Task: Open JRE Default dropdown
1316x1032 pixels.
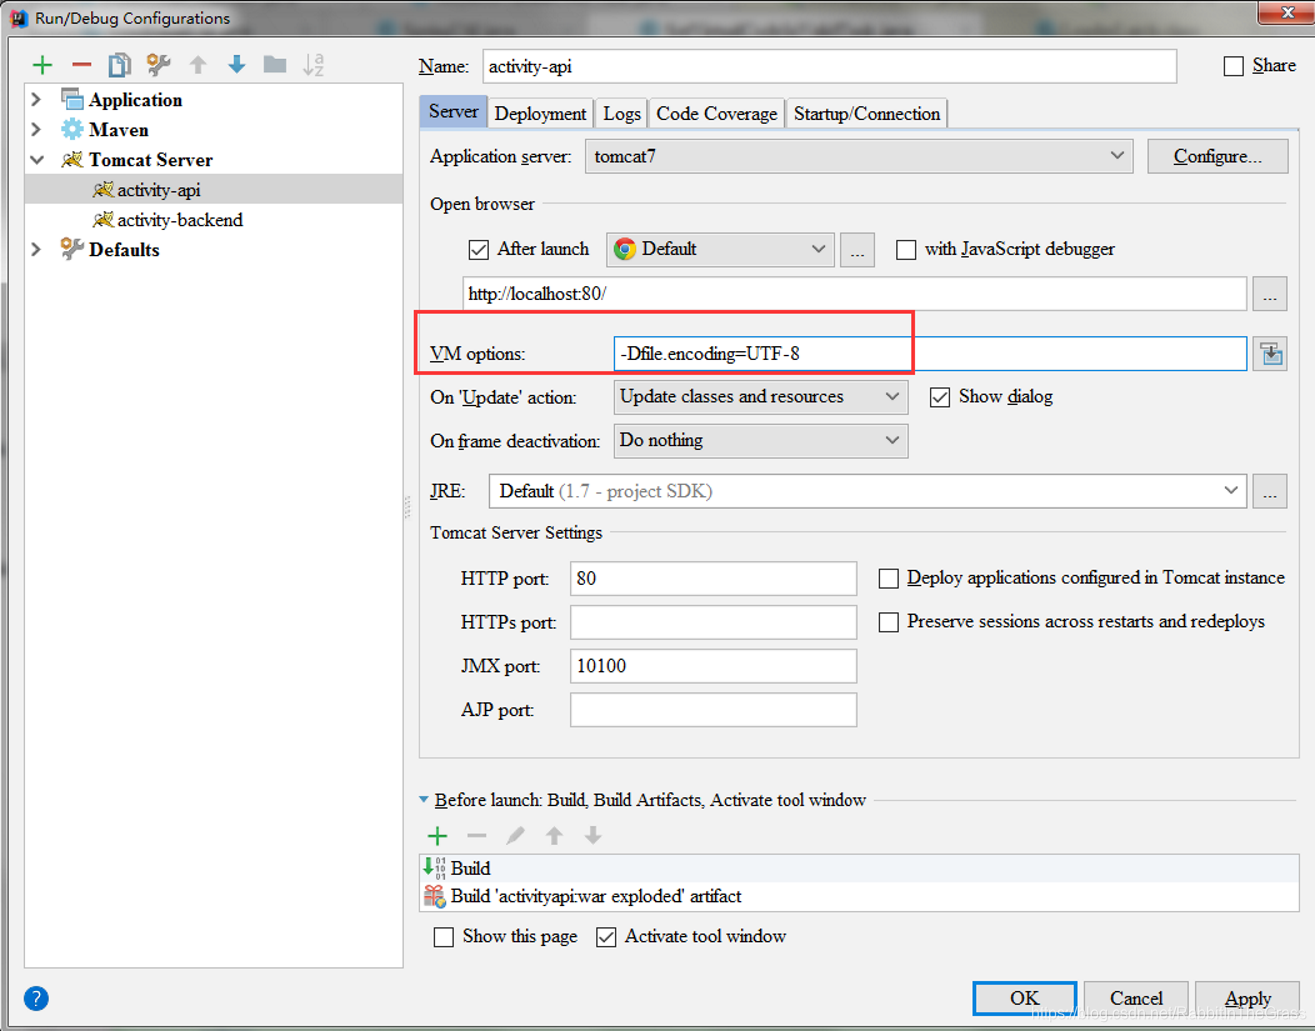Action: (x=868, y=491)
